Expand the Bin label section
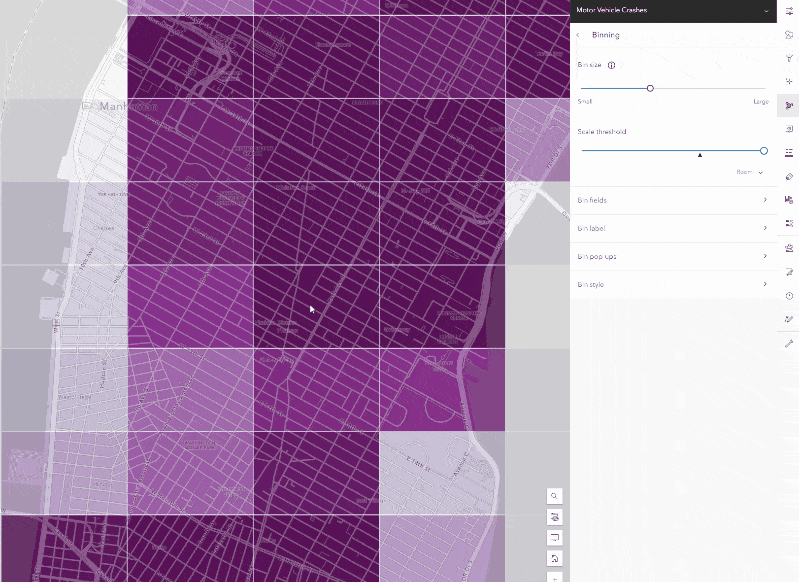The height and width of the screenshot is (582, 799). click(673, 228)
